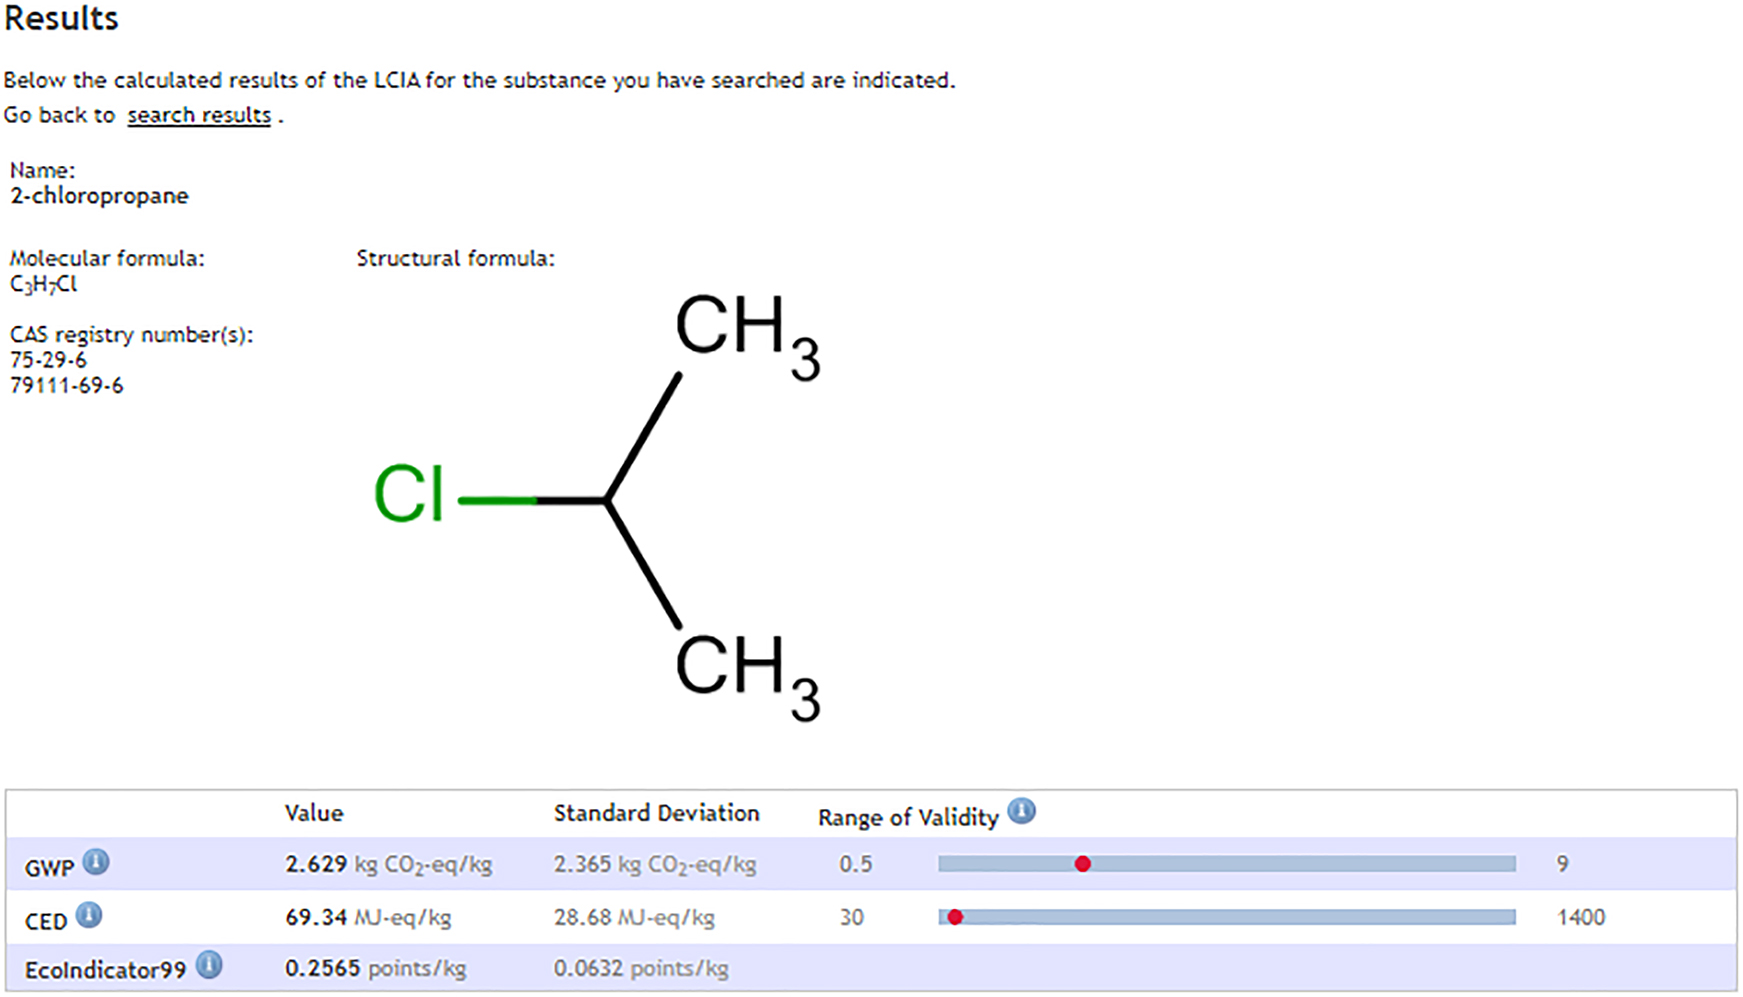Click the Value column header
1743x997 pixels.
tap(313, 812)
